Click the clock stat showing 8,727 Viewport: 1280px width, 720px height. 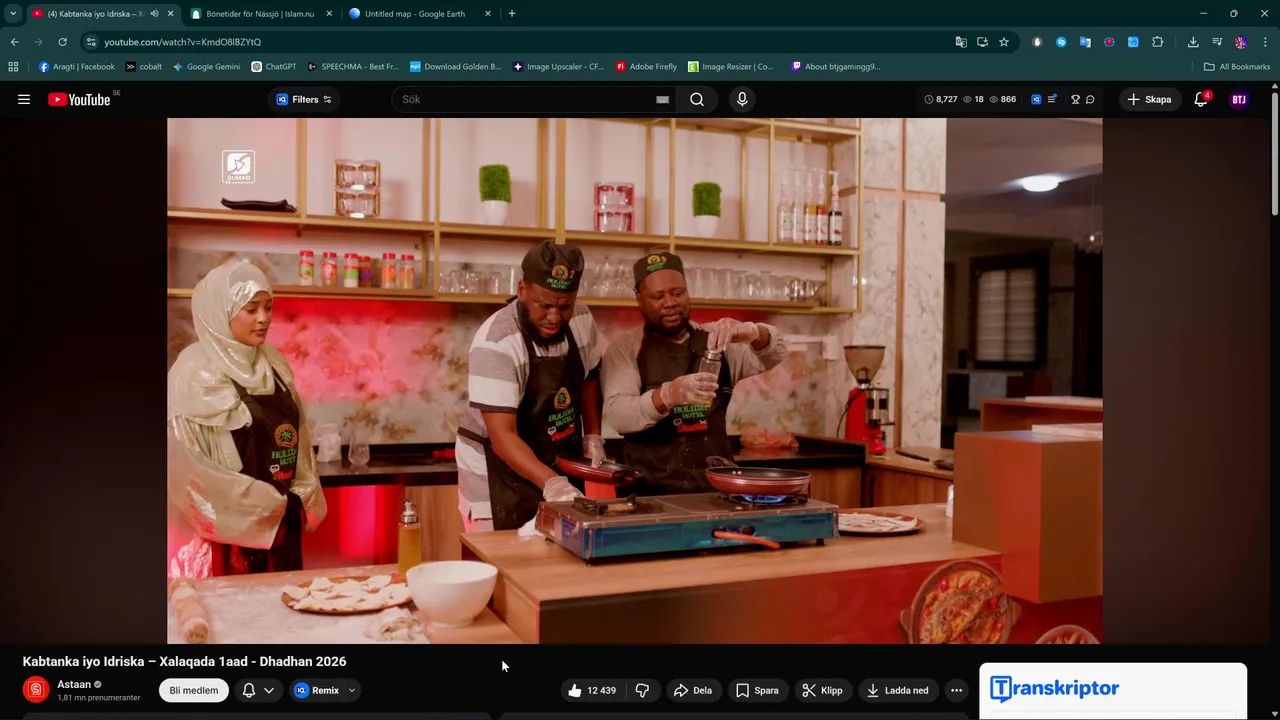(940, 99)
